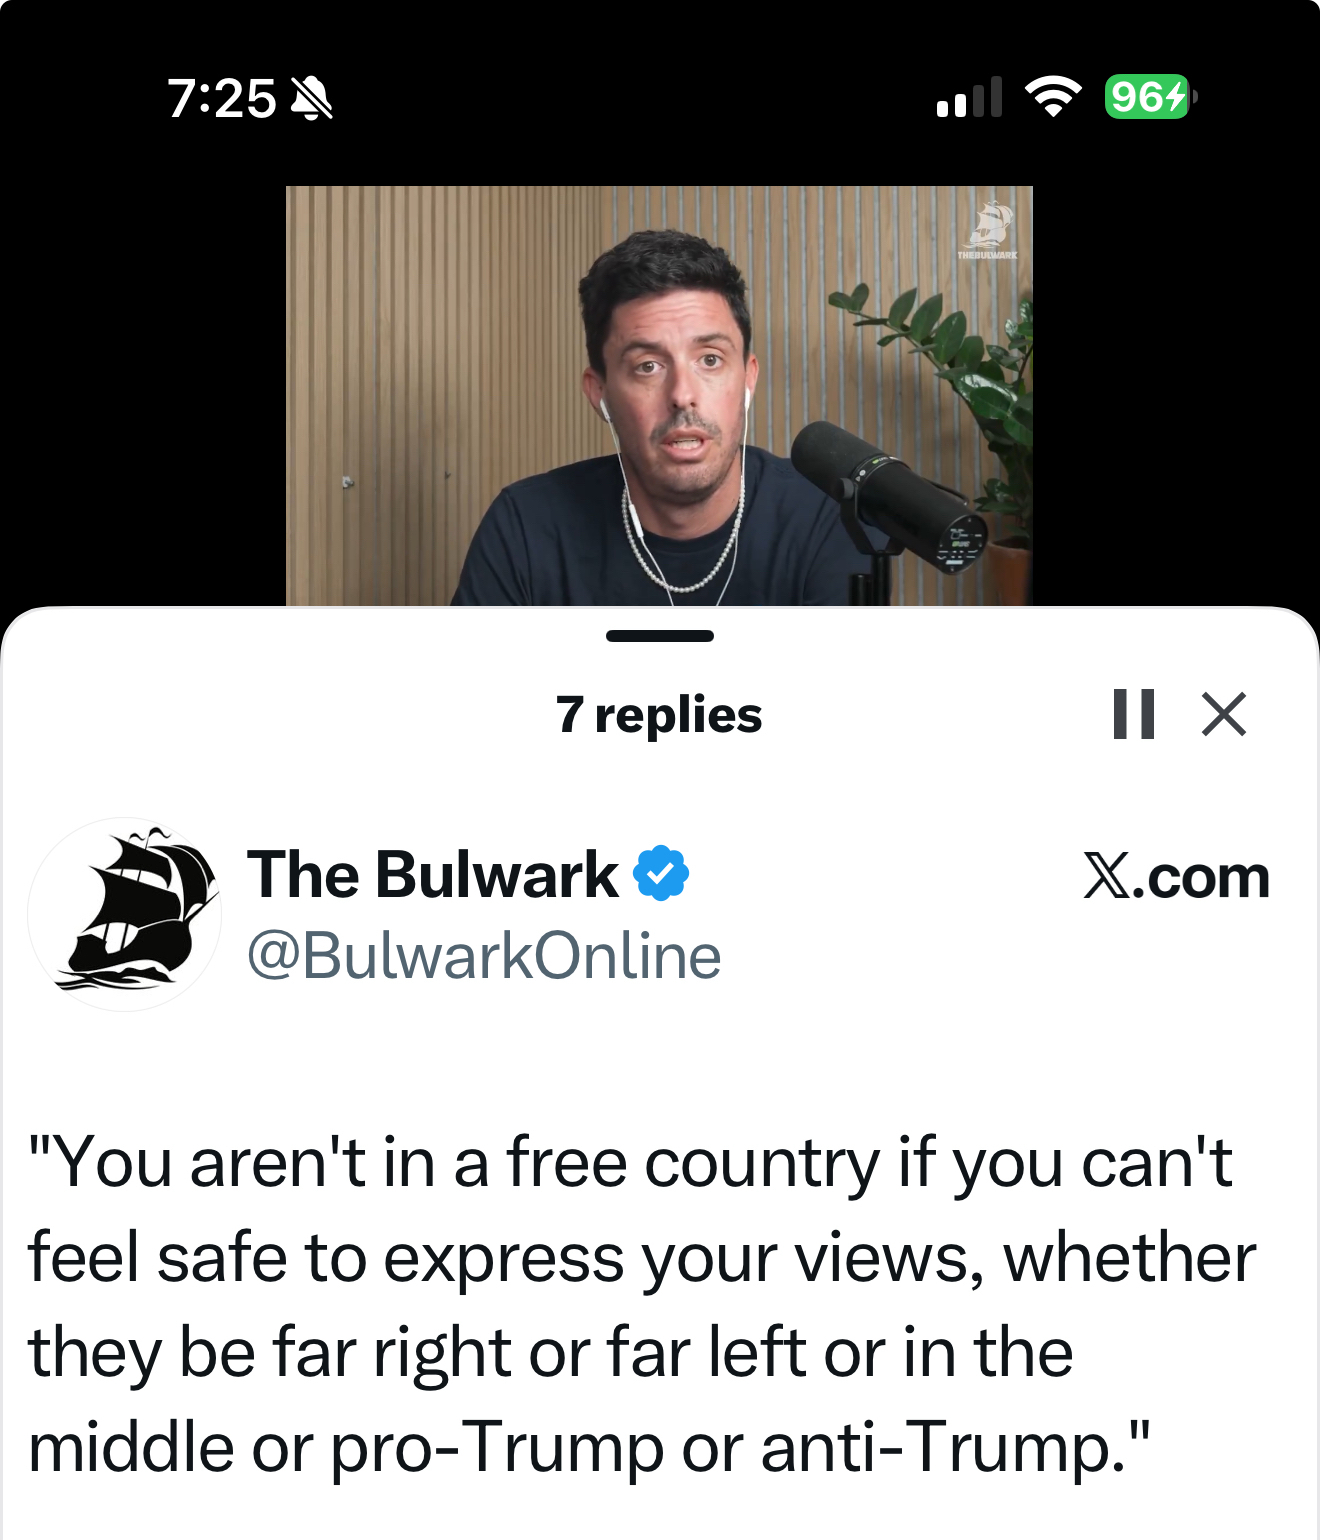Tap the blue verified badge
The image size is (1320, 1540).
661,873
